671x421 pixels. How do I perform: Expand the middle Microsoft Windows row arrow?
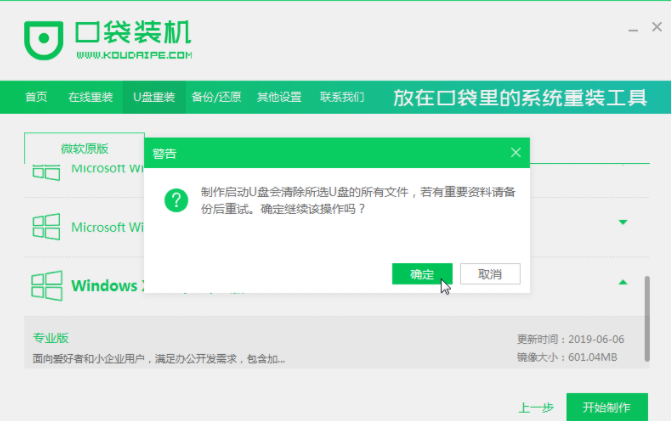point(623,222)
